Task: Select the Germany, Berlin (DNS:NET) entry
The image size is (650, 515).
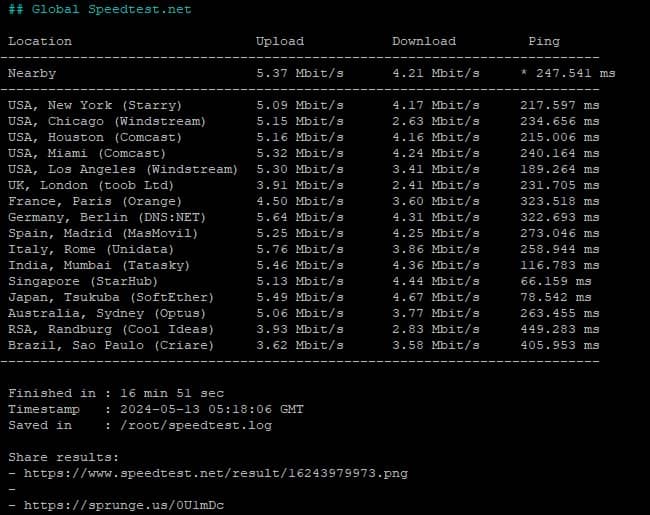Action: [107, 217]
